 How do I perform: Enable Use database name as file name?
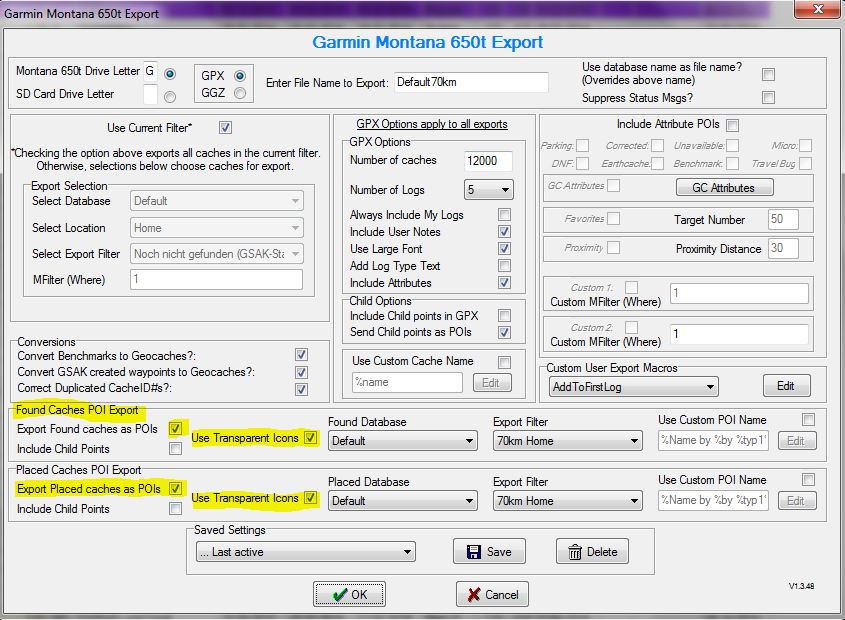click(x=768, y=74)
